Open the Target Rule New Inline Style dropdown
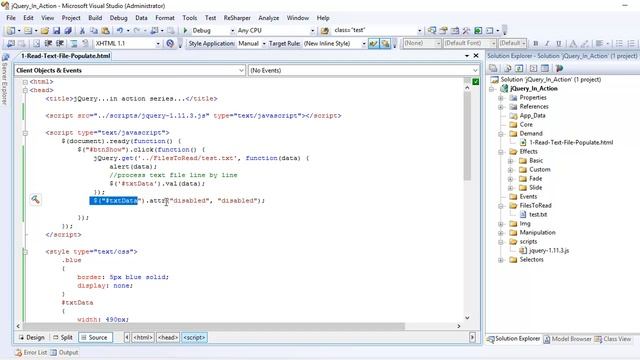The height and width of the screenshot is (360, 640). (x=364, y=43)
